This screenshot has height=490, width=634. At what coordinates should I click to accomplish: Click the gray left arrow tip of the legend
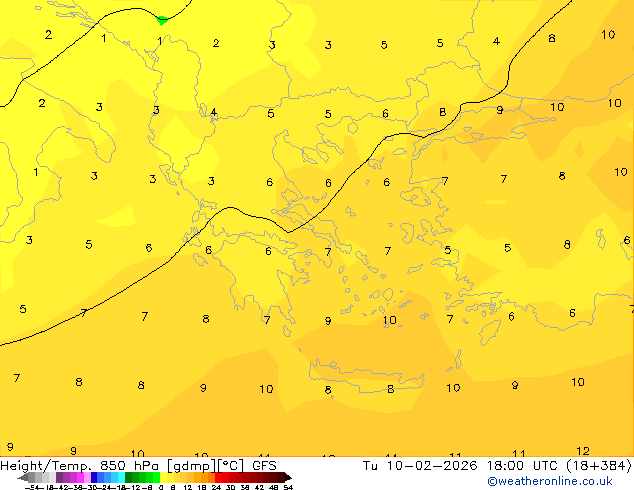(23, 477)
